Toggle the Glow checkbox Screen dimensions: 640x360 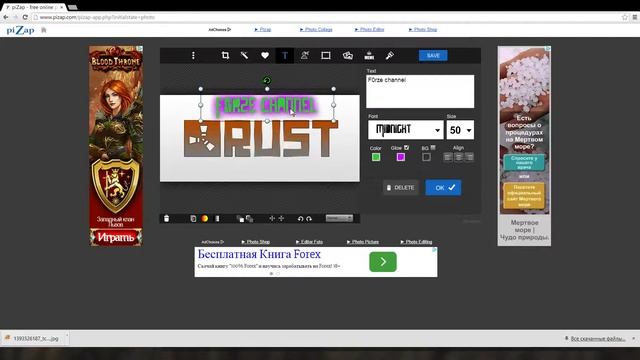[x=406, y=148]
